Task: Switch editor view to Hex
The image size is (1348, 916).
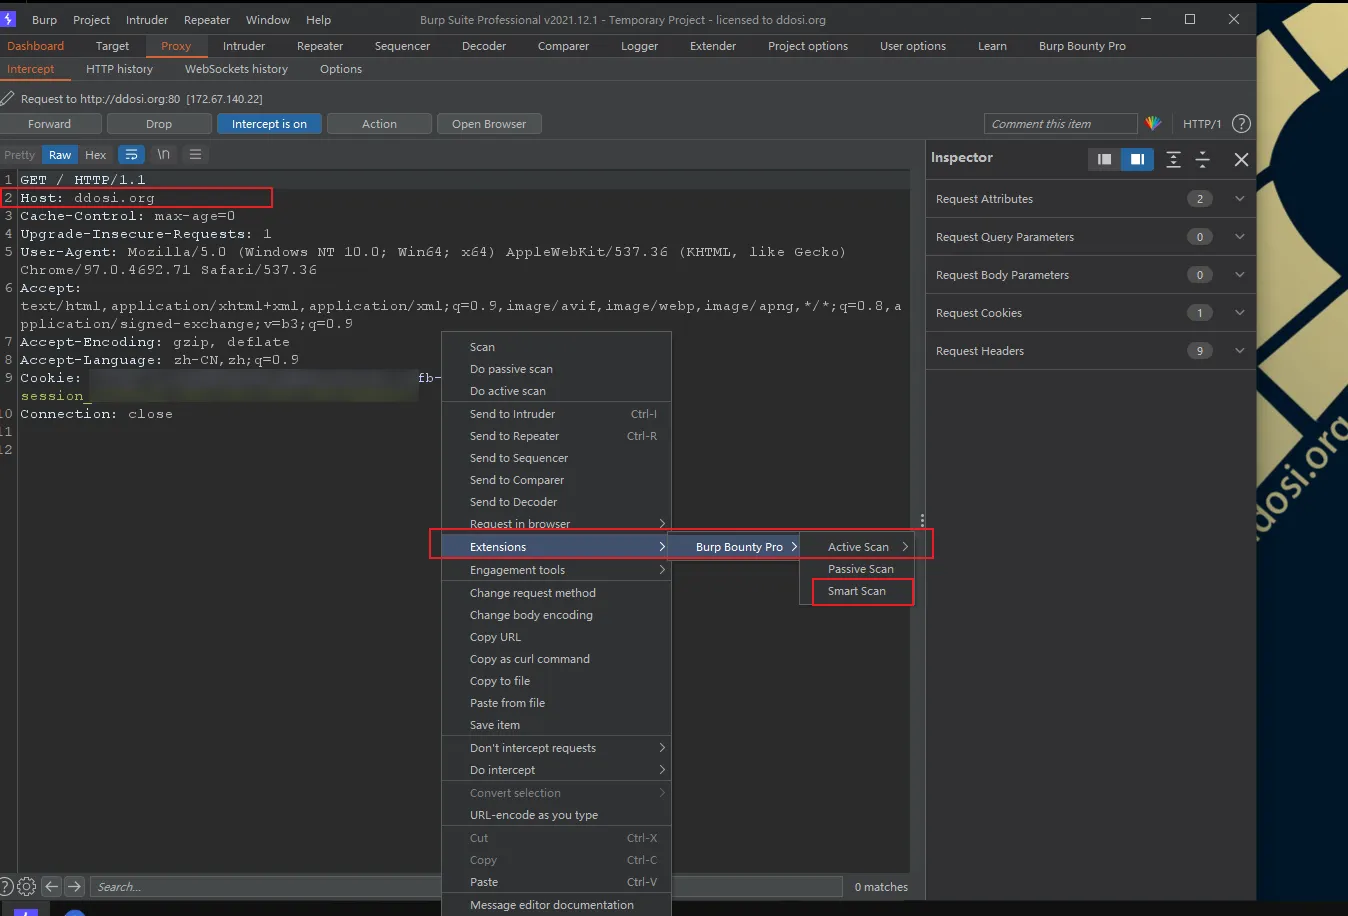Action: (x=95, y=155)
